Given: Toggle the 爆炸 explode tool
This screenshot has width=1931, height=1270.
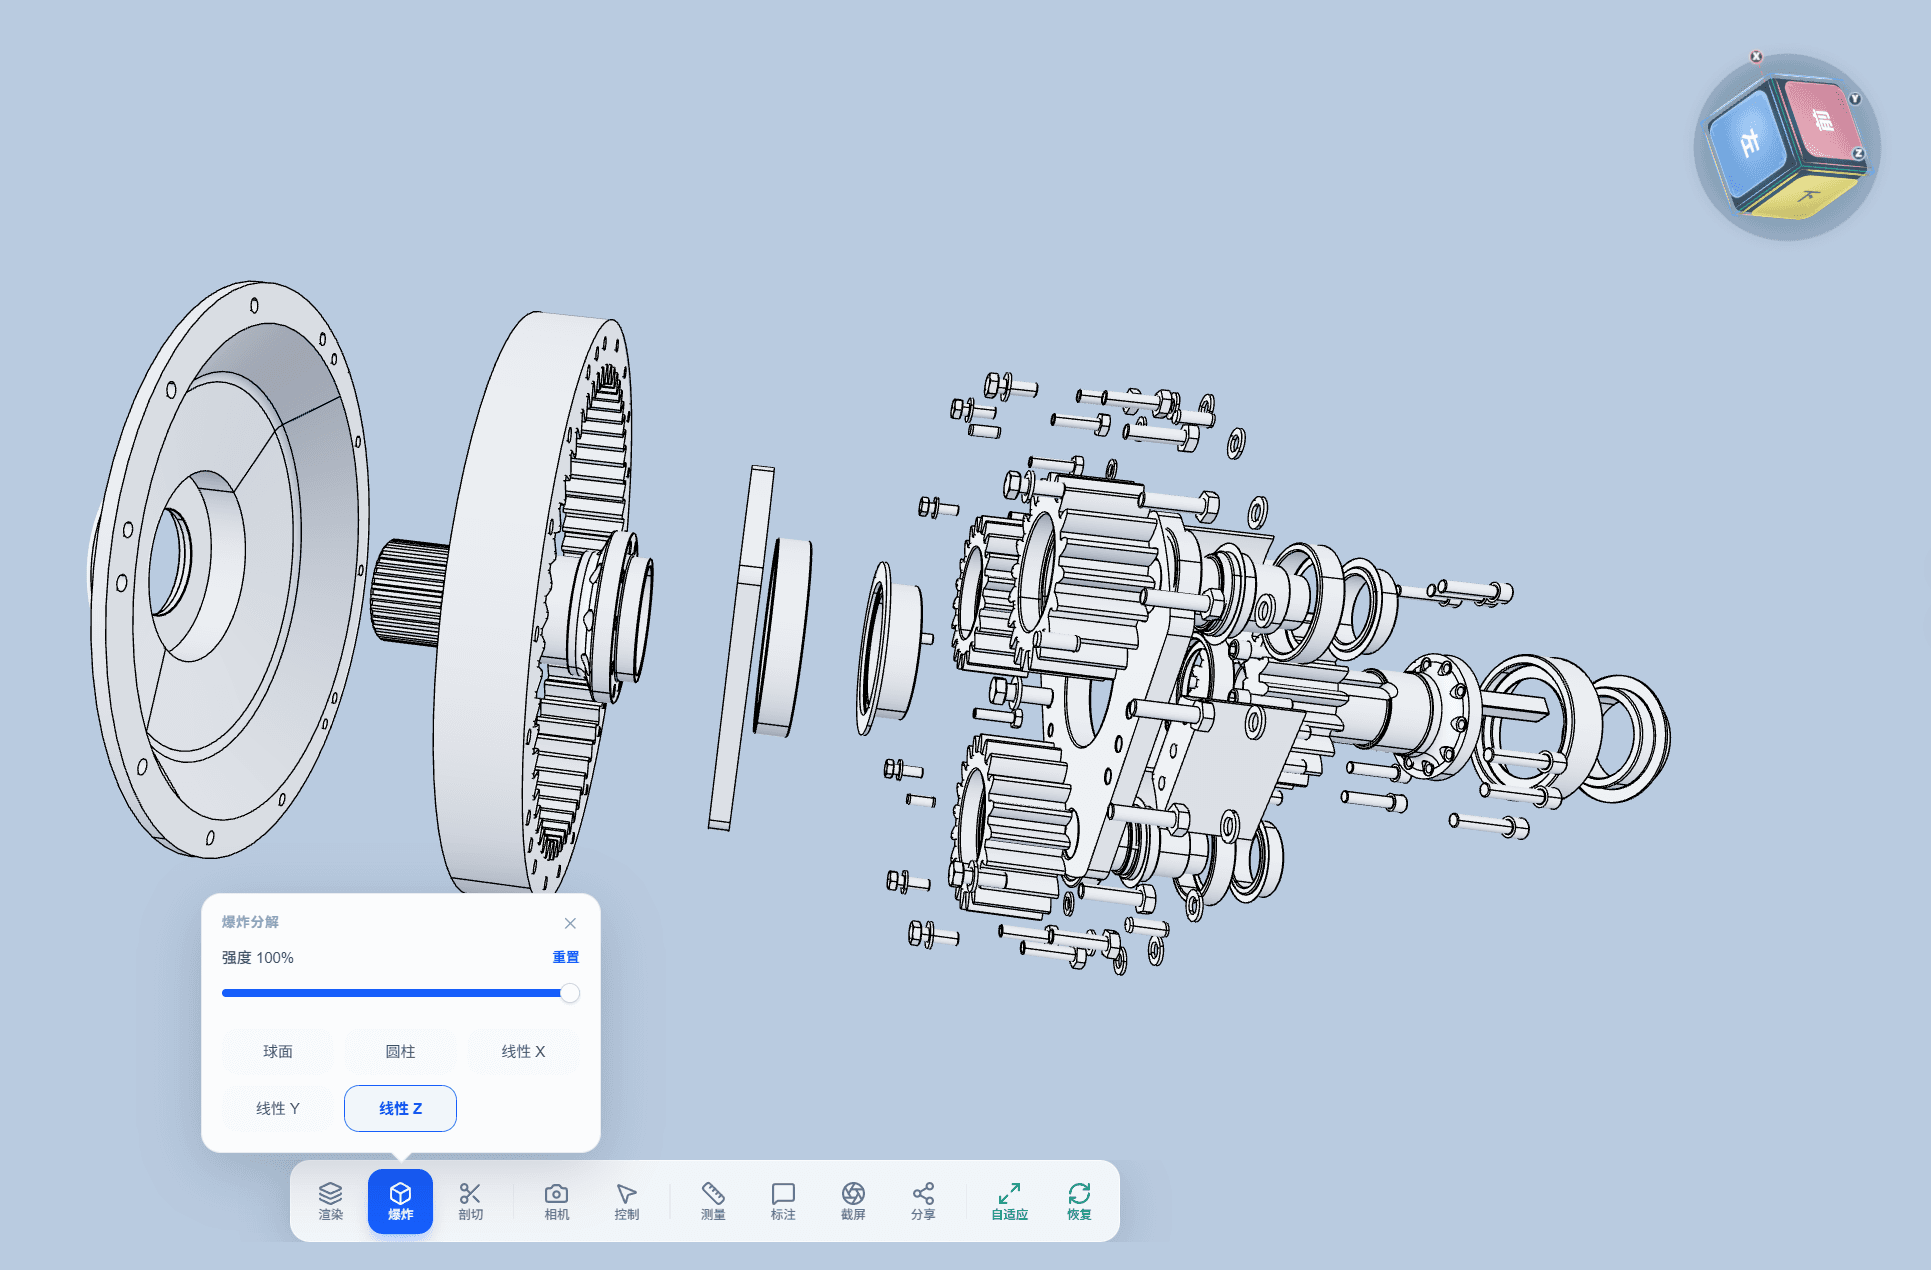Looking at the screenshot, I should click(x=400, y=1201).
